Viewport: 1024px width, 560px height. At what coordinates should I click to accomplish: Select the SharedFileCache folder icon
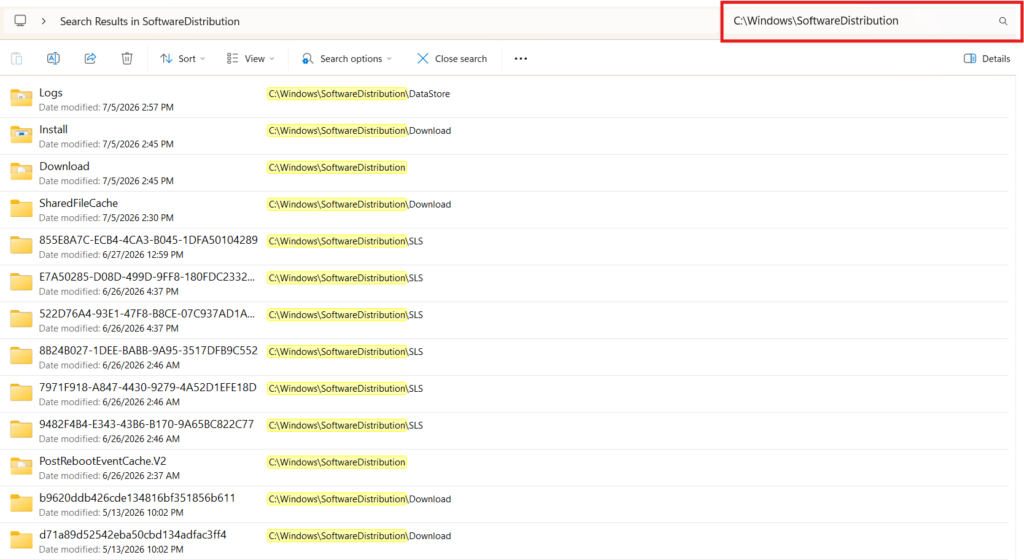coord(21,208)
